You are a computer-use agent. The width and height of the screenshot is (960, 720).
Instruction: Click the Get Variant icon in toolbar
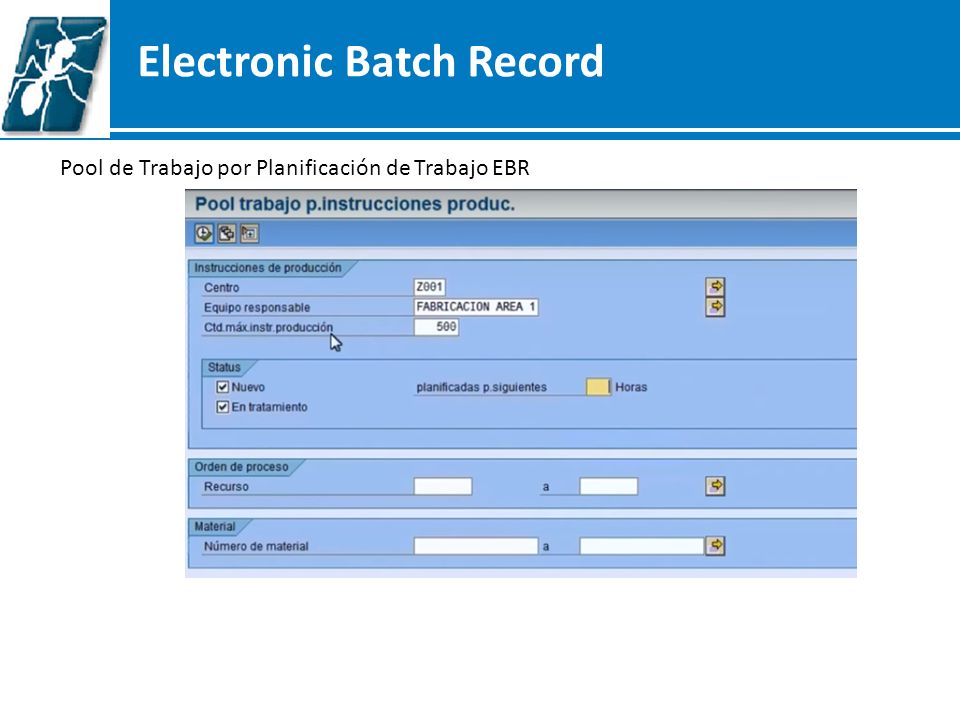[227, 233]
